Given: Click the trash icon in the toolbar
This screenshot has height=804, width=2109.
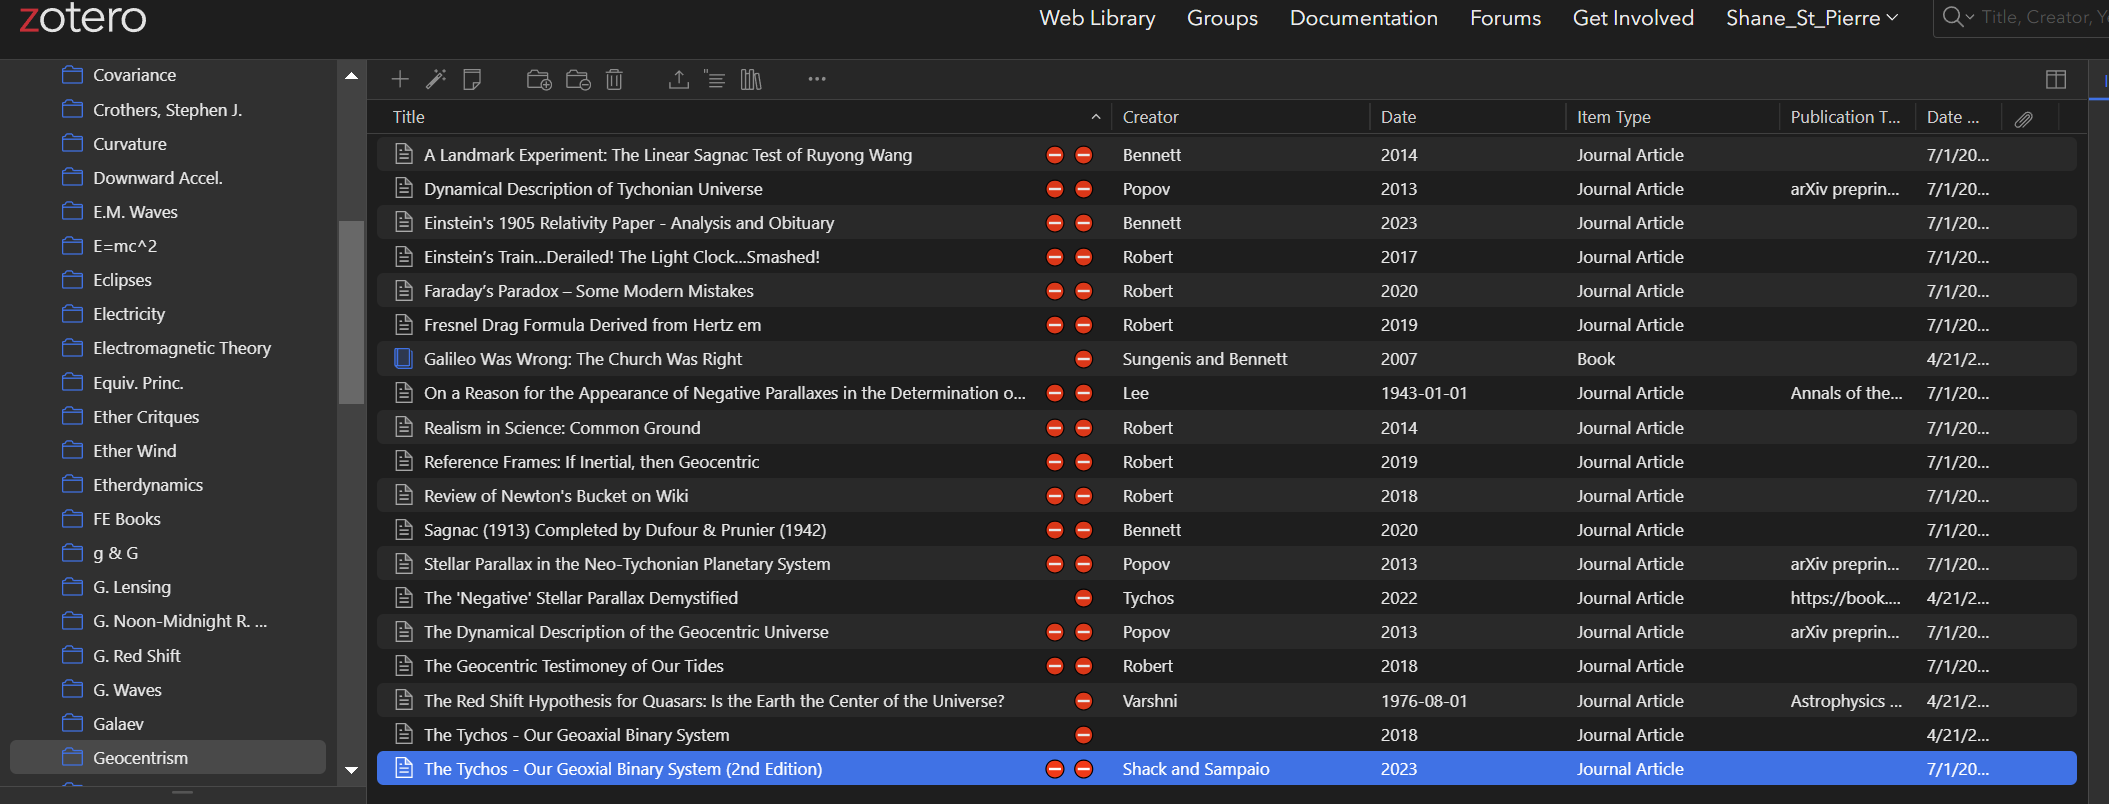Looking at the screenshot, I should click(x=614, y=79).
